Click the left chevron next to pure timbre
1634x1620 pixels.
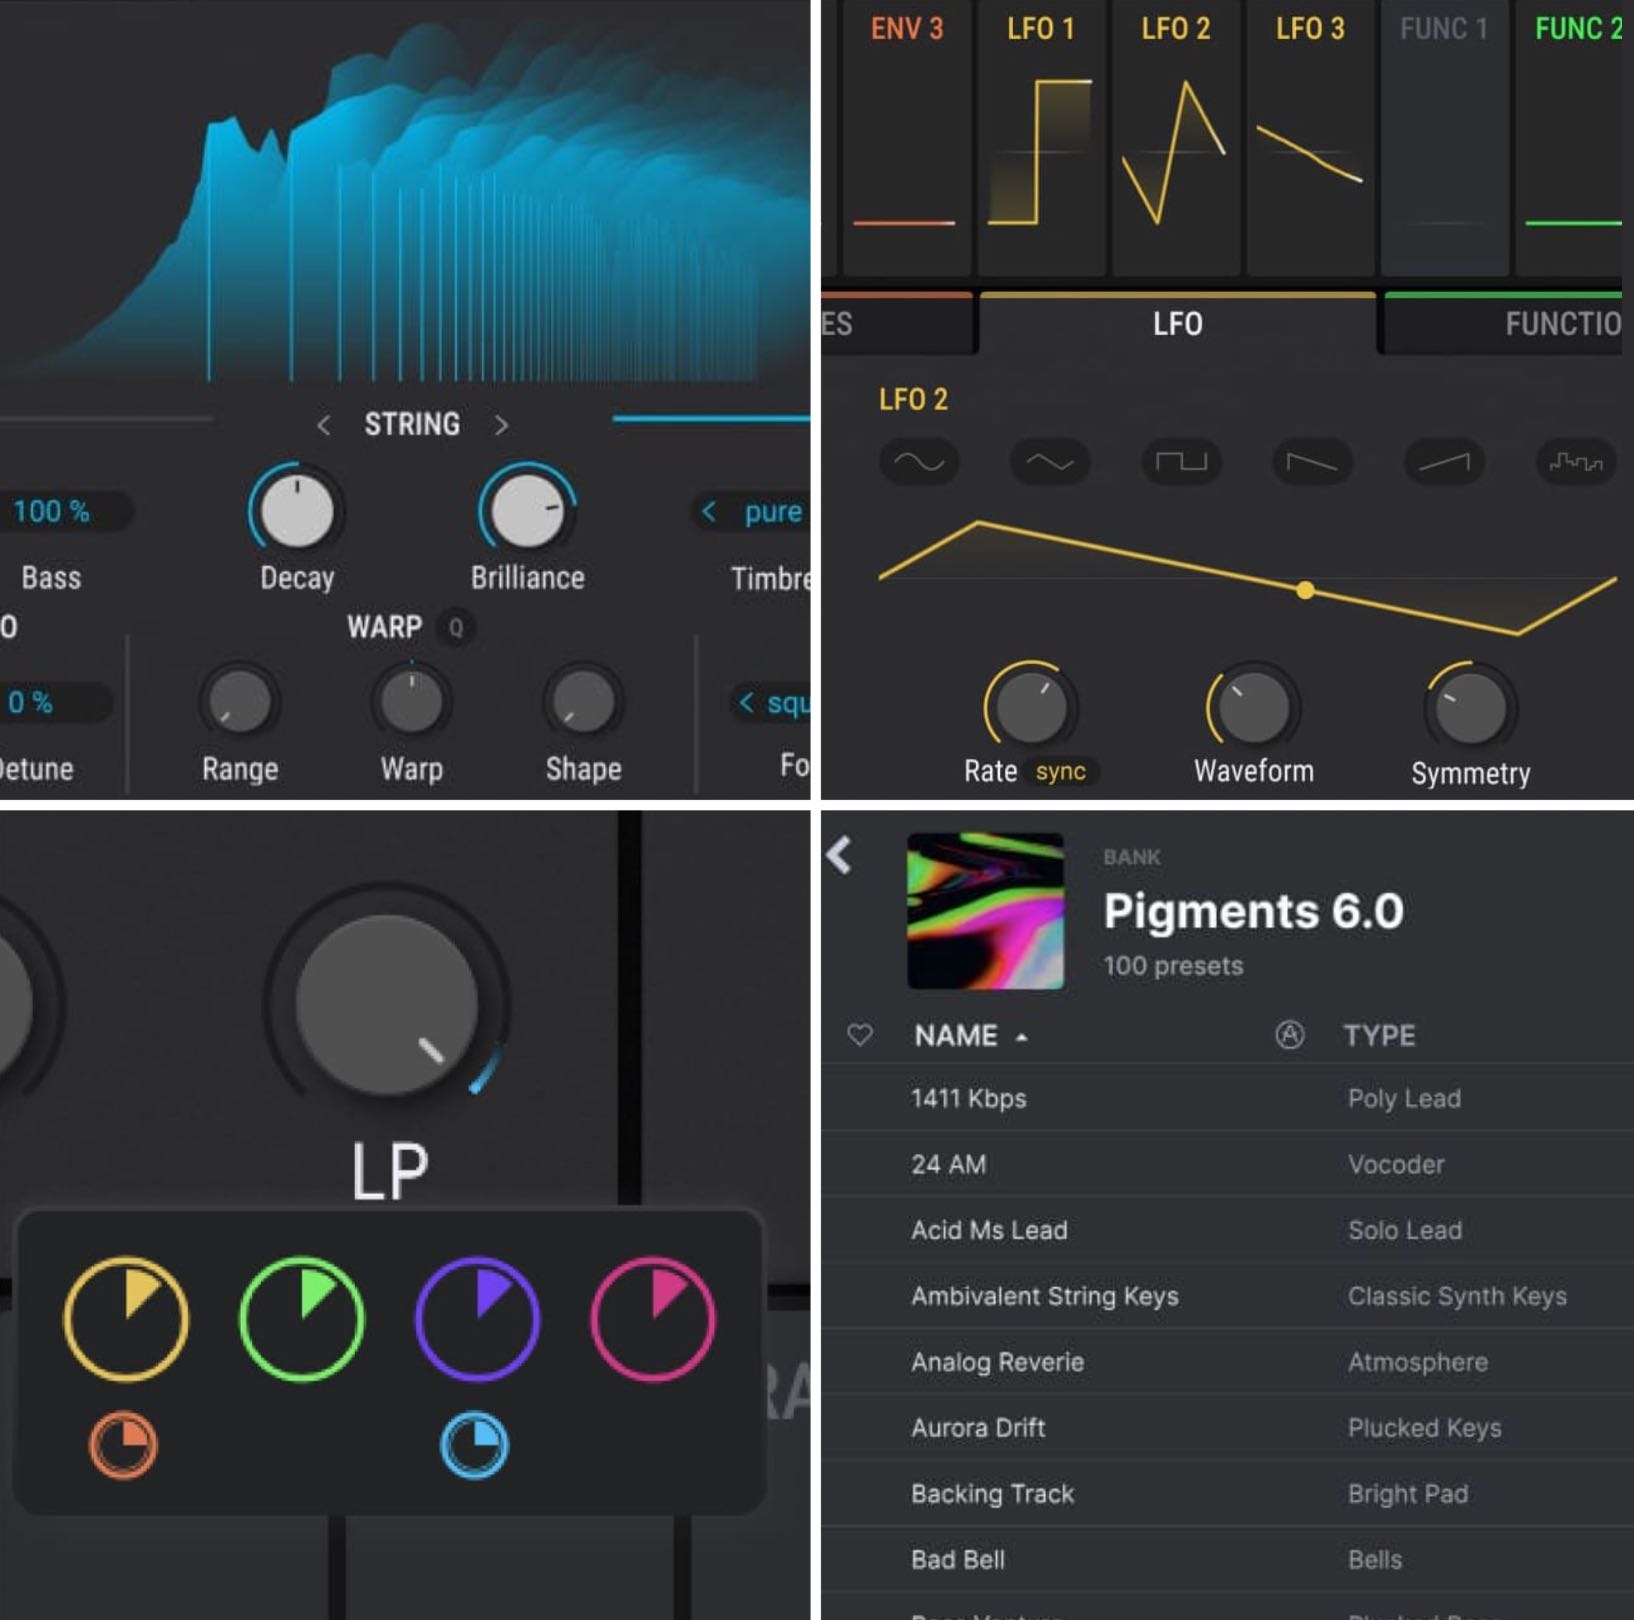coord(708,512)
